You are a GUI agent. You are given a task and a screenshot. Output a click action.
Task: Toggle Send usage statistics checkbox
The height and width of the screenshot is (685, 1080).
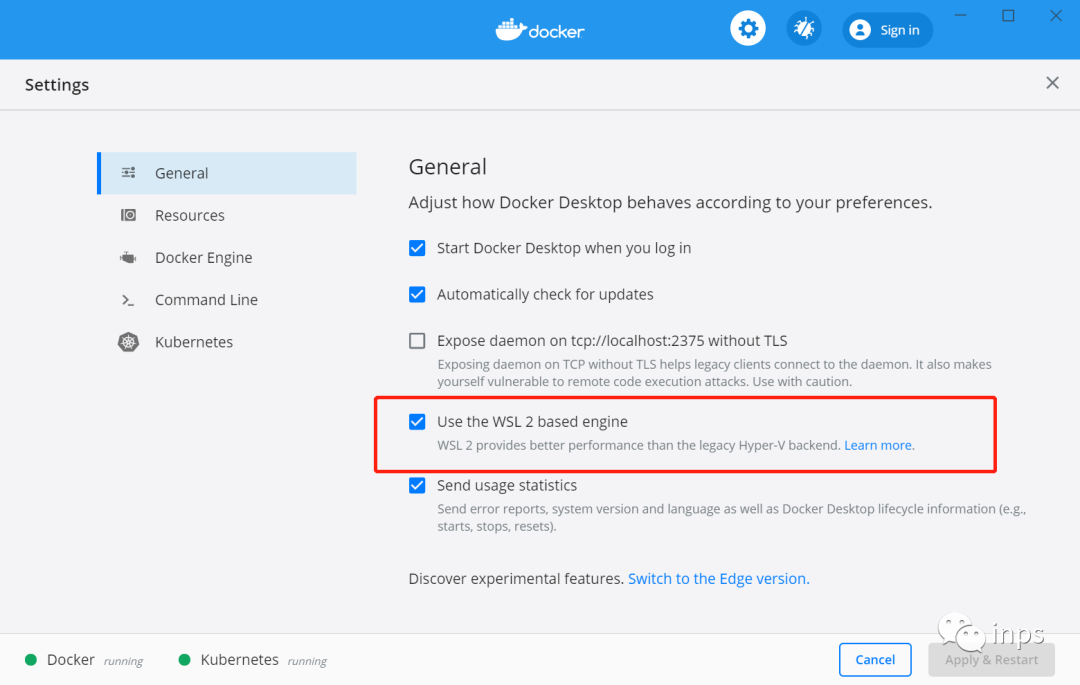point(417,485)
